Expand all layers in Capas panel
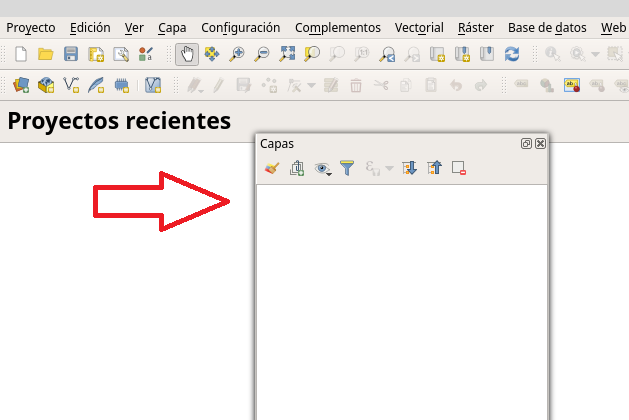Screen dimensions: 629x420 [409, 169]
